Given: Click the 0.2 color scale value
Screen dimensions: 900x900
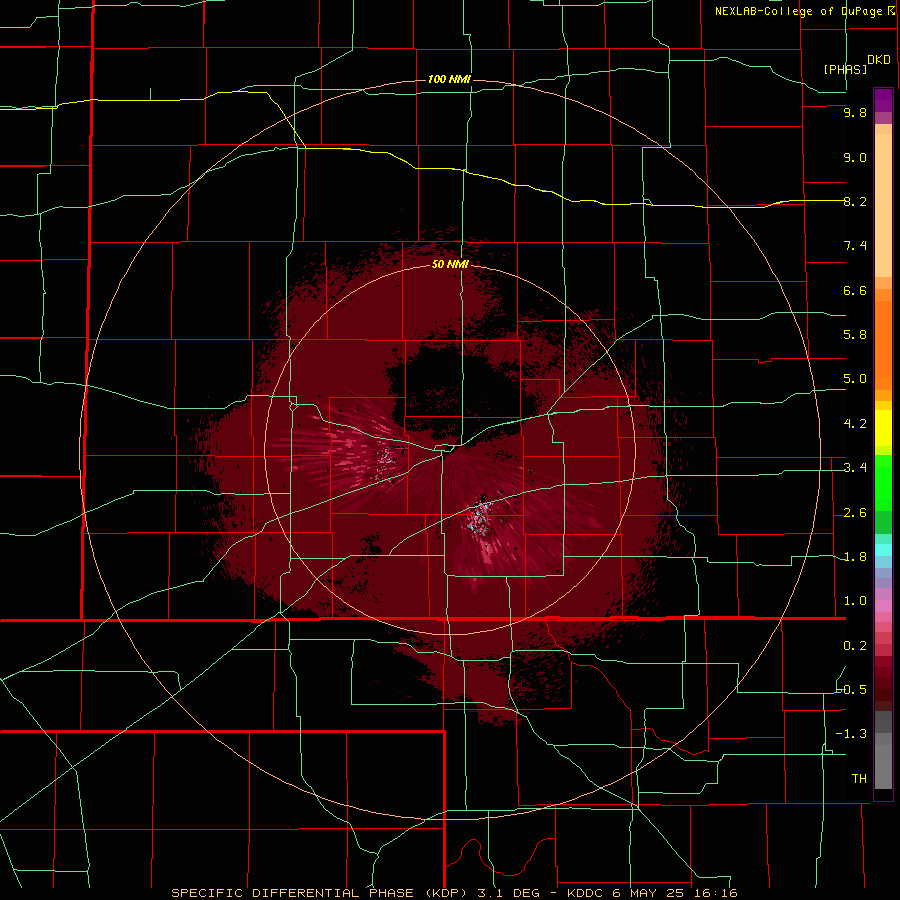Looking at the screenshot, I should pyautogui.click(x=855, y=646).
